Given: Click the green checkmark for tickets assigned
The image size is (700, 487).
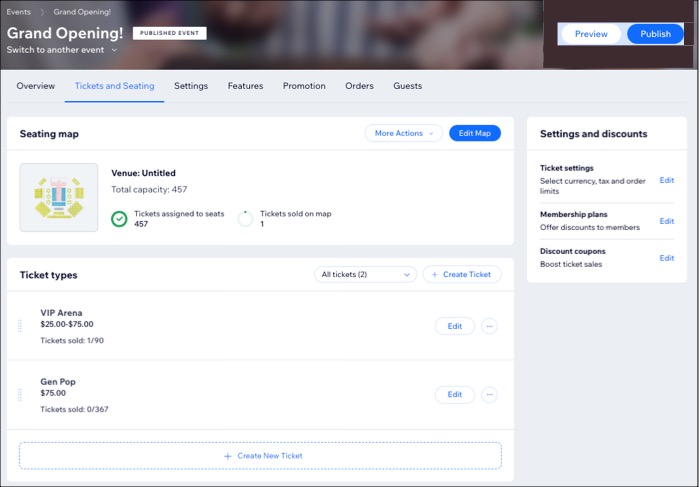Looking at the screenshot, I should click(x=119, y=219).
